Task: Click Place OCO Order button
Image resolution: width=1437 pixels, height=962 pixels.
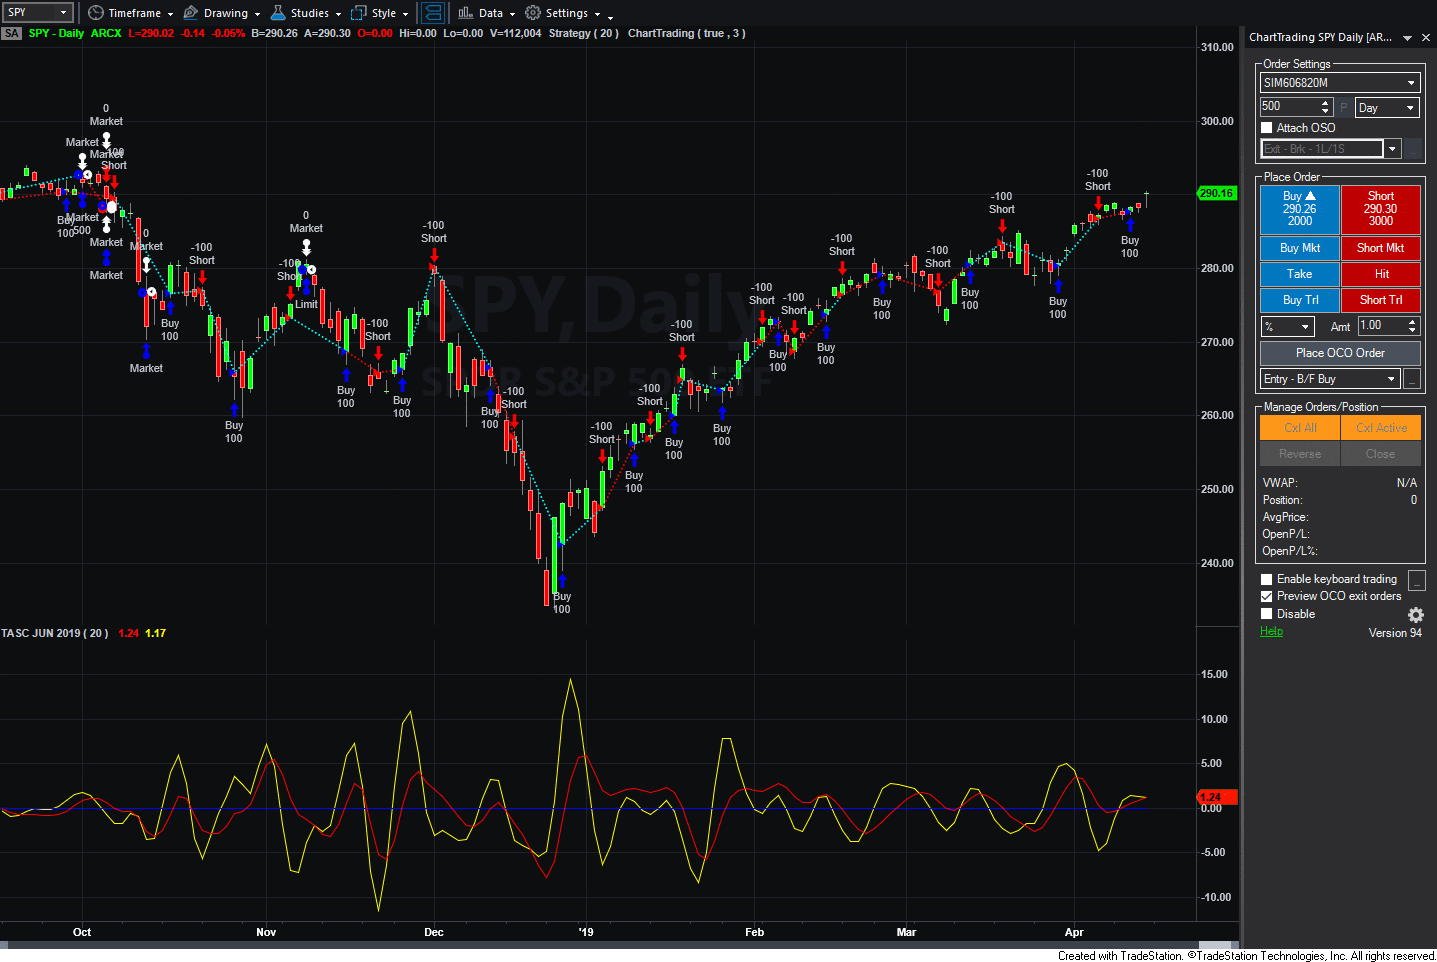Action: (1340, 353)
